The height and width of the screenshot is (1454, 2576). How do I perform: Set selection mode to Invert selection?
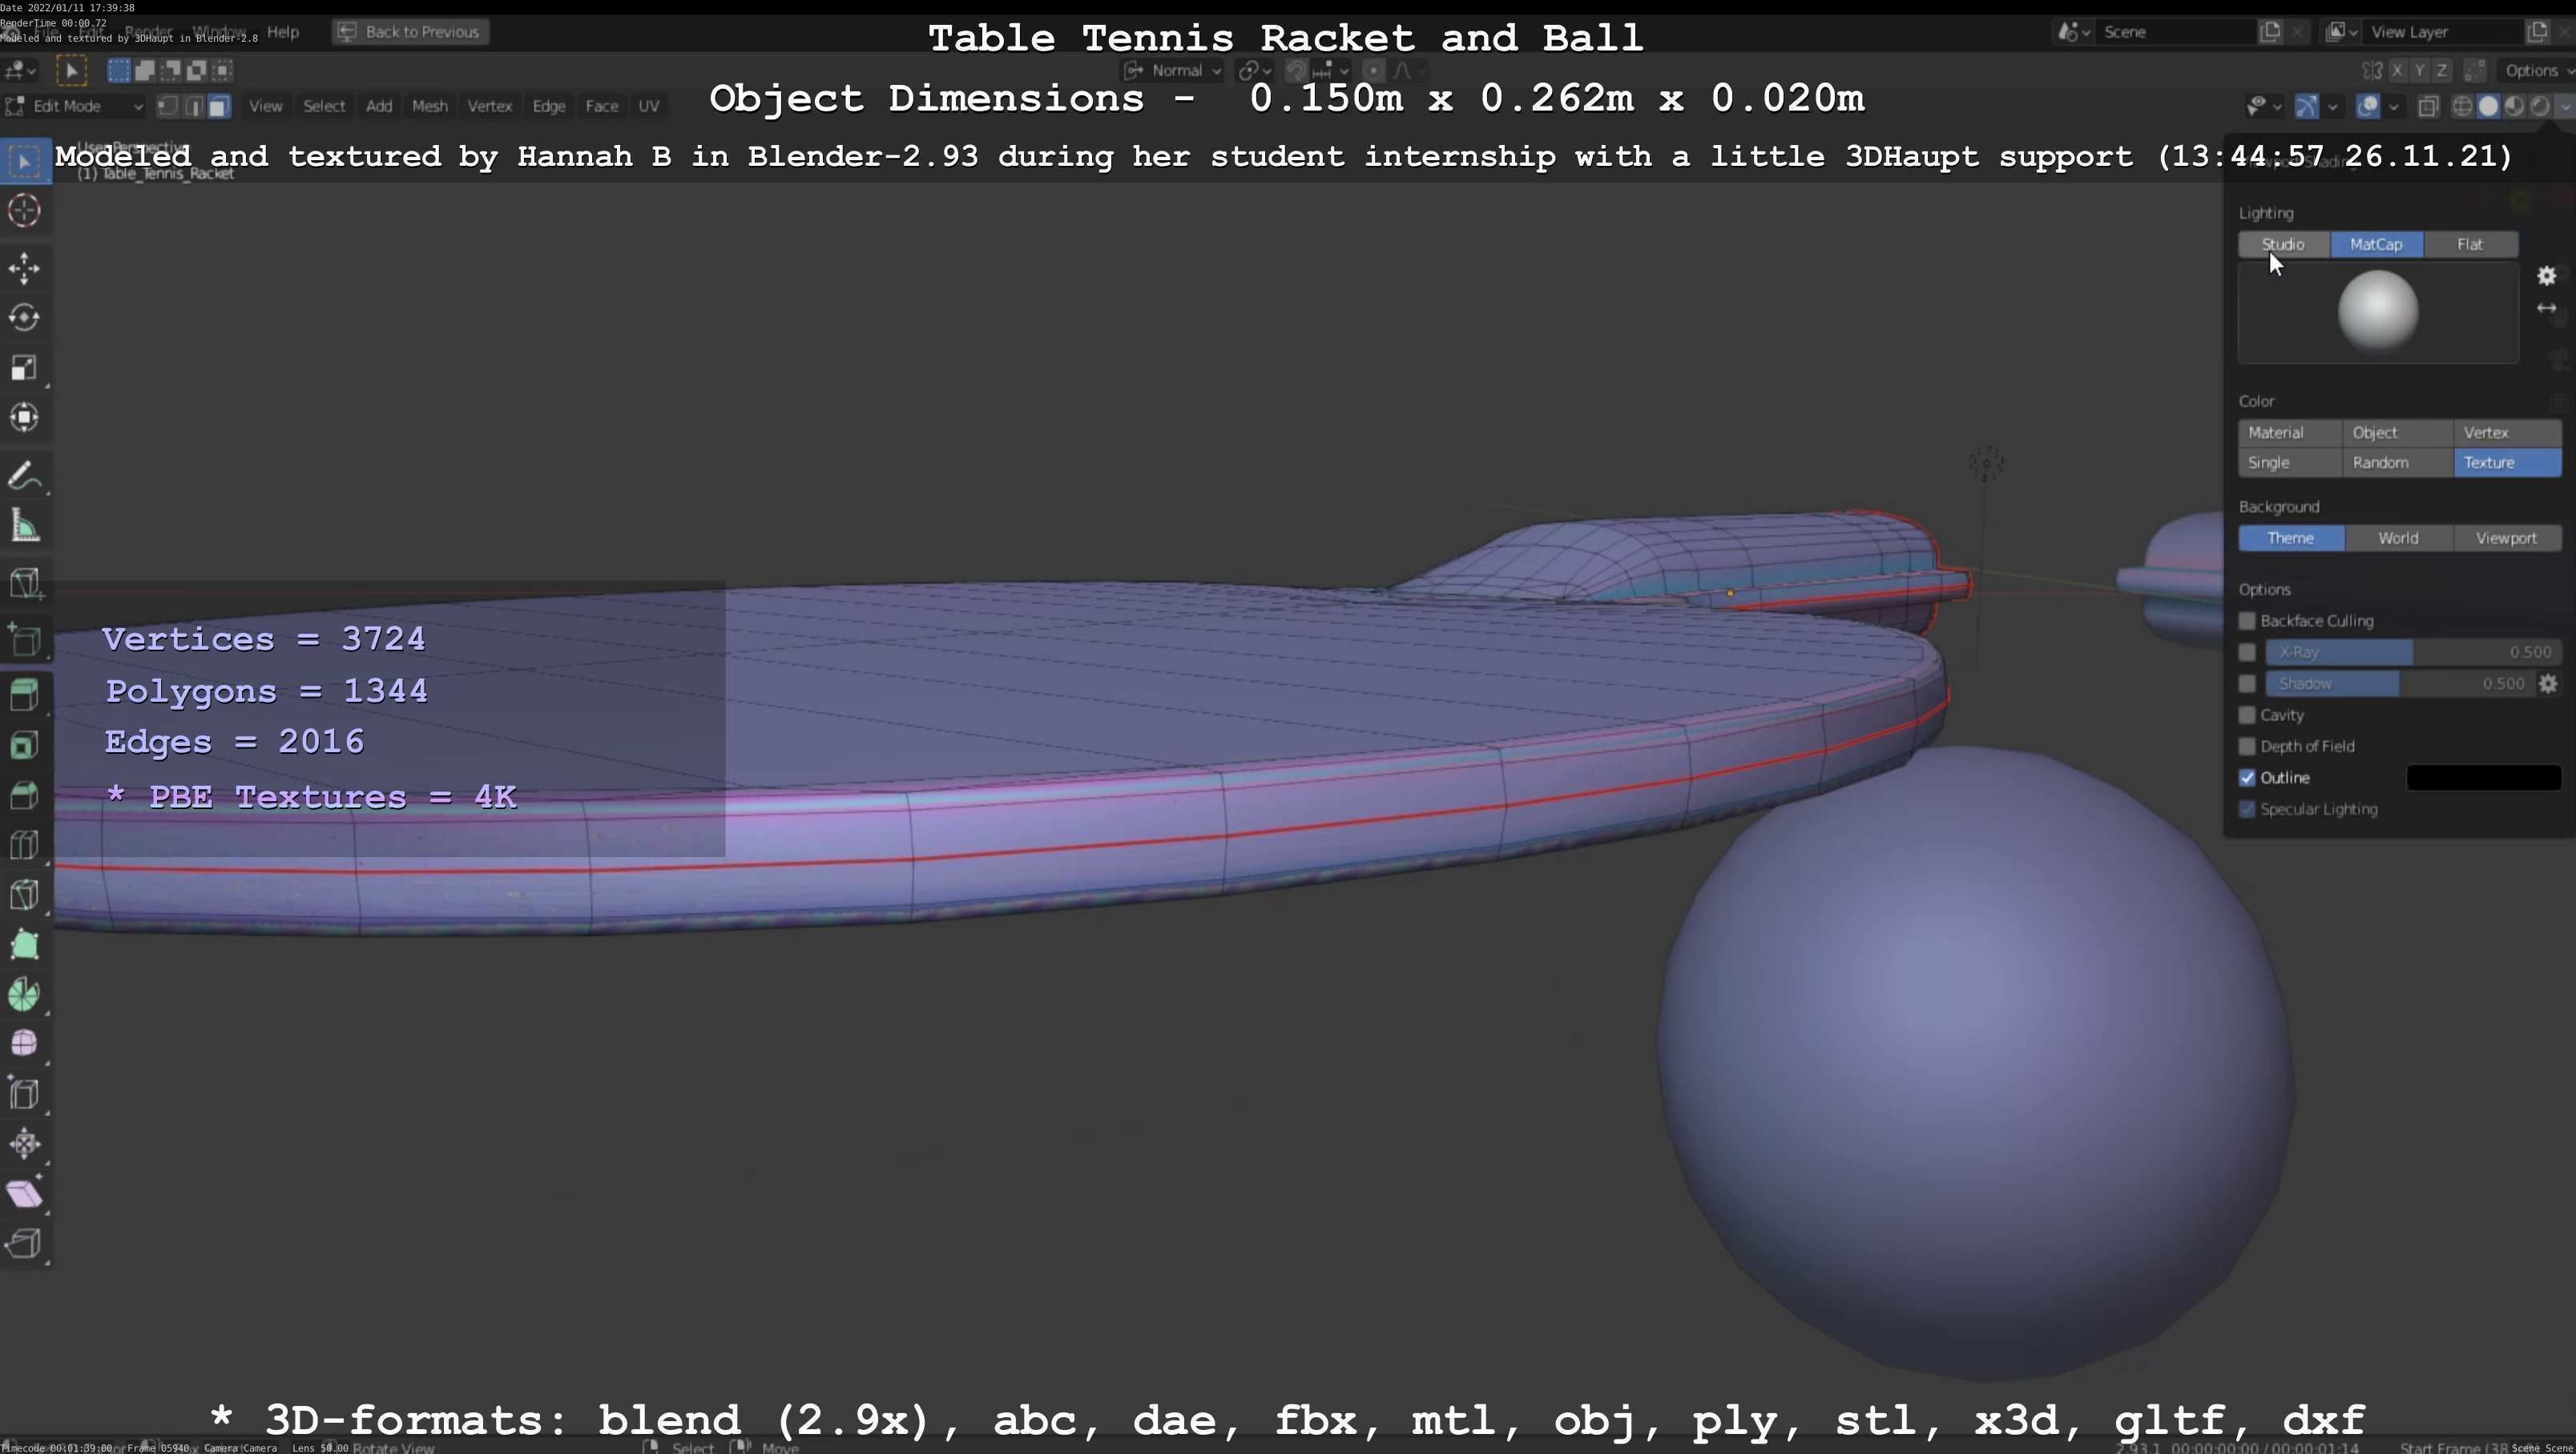(x=197, y=71)
